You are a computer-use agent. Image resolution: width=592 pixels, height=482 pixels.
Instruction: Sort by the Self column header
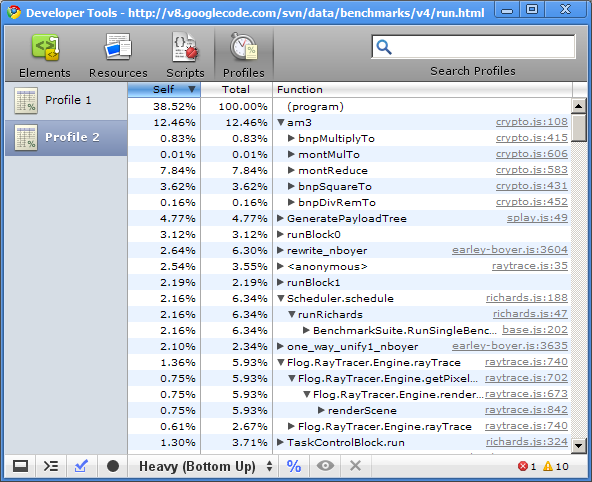[x=164, y=89]
